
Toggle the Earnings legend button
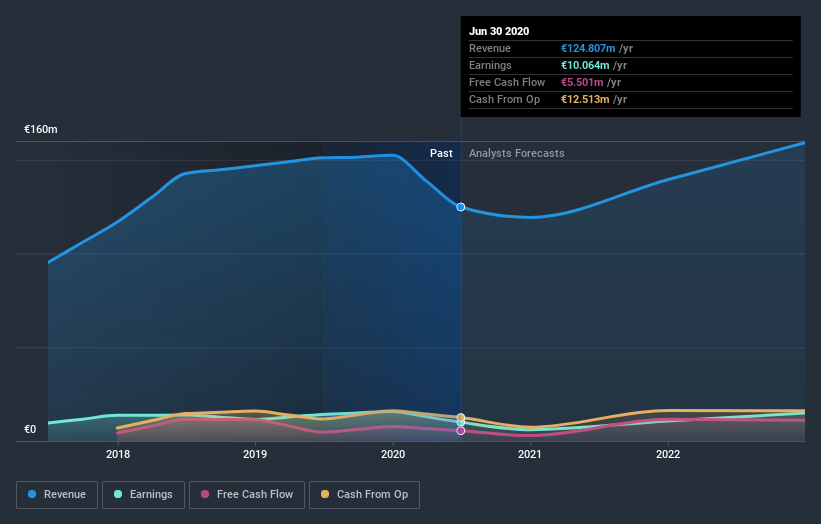[x=143, y=495]
